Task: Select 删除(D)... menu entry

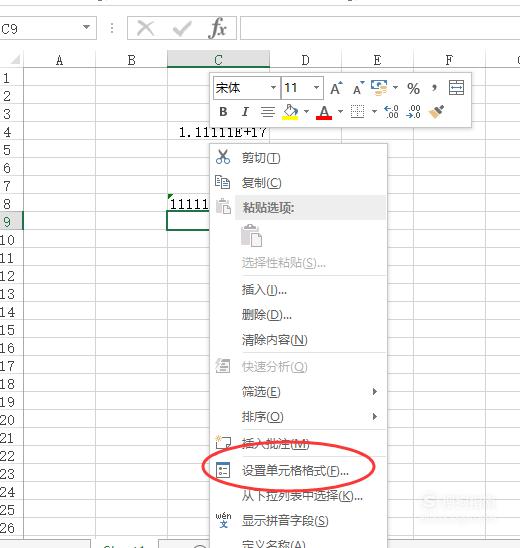Action: pyautogui.click(x=299, y=315)
